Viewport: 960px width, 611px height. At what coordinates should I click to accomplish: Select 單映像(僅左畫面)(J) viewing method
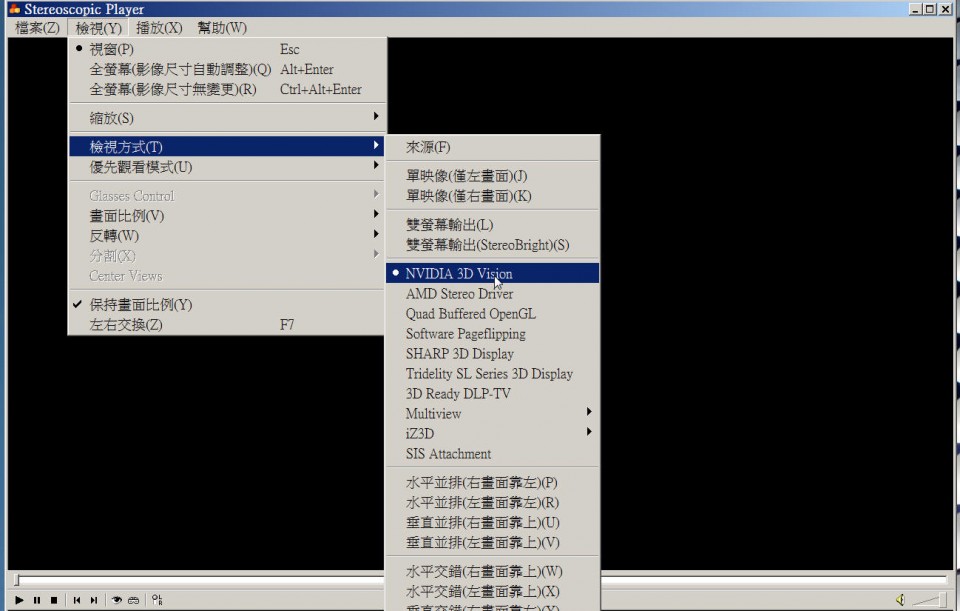492,176
